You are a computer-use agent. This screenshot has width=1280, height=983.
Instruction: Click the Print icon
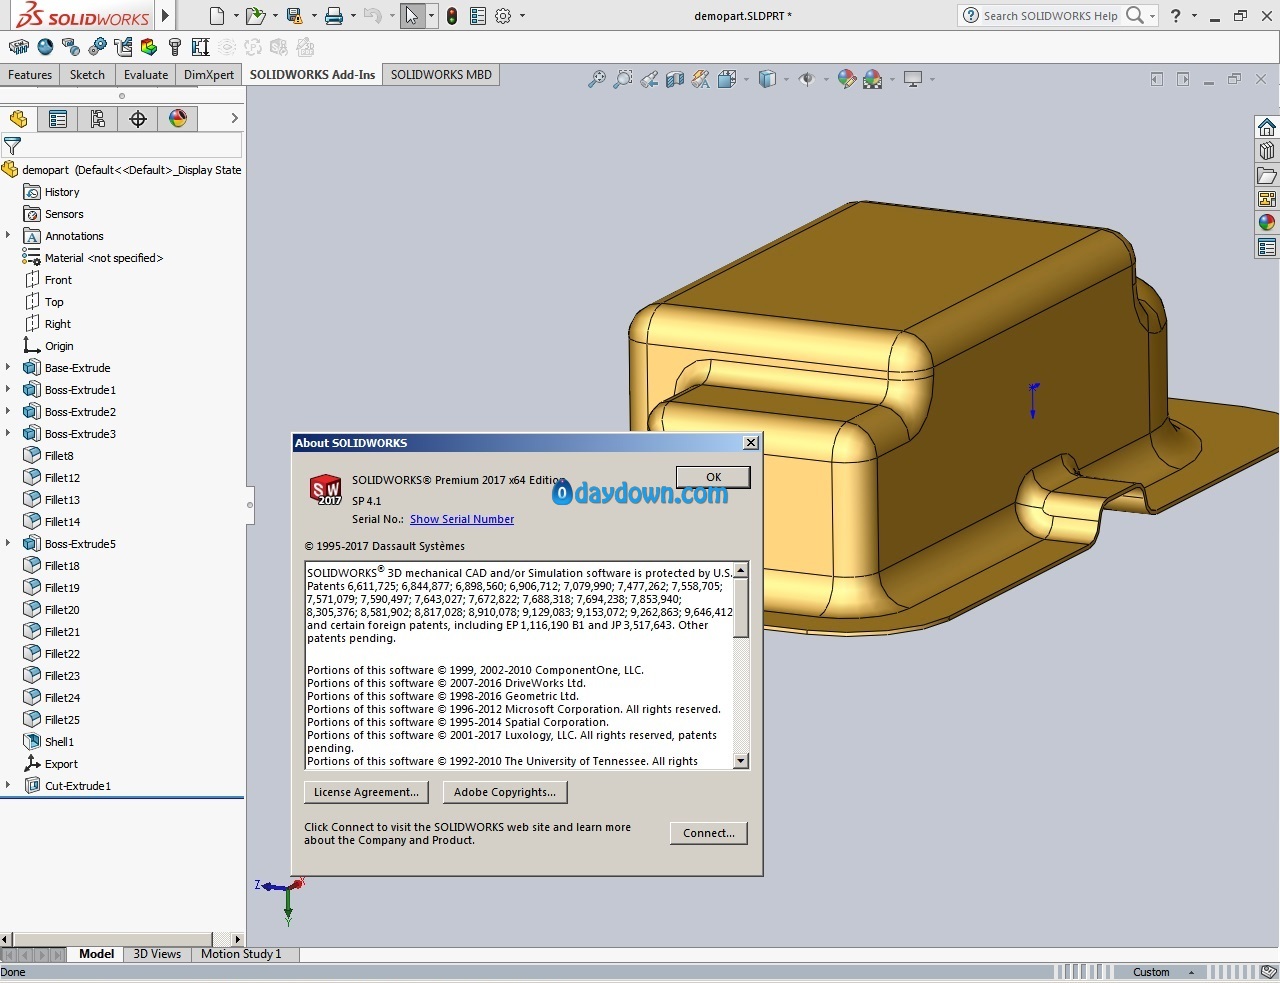pos(334,16)
